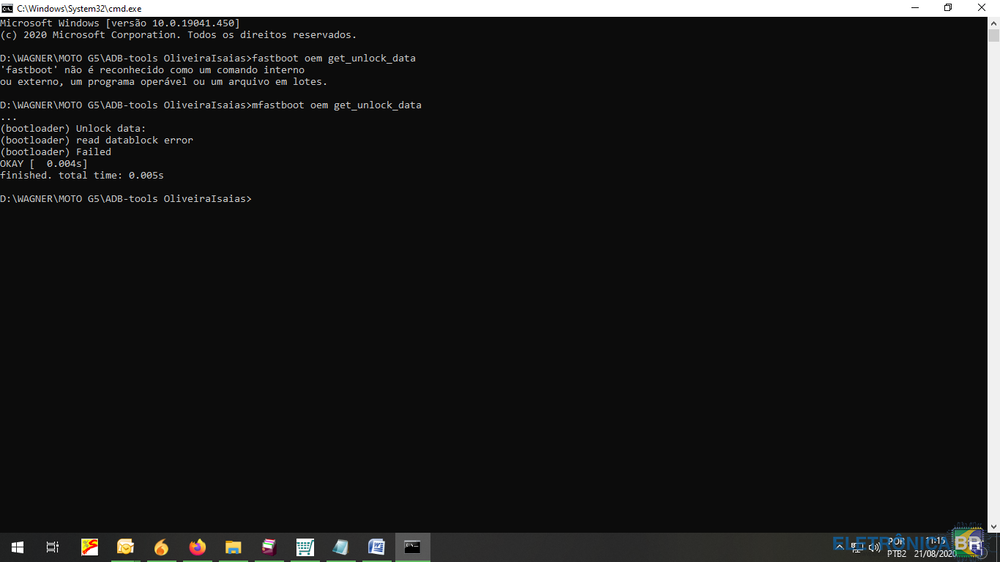The height and width of the screenshot is (562, 1000).
Task: Change the POR PTB2 keyboard language
Action: coord(896,547)
